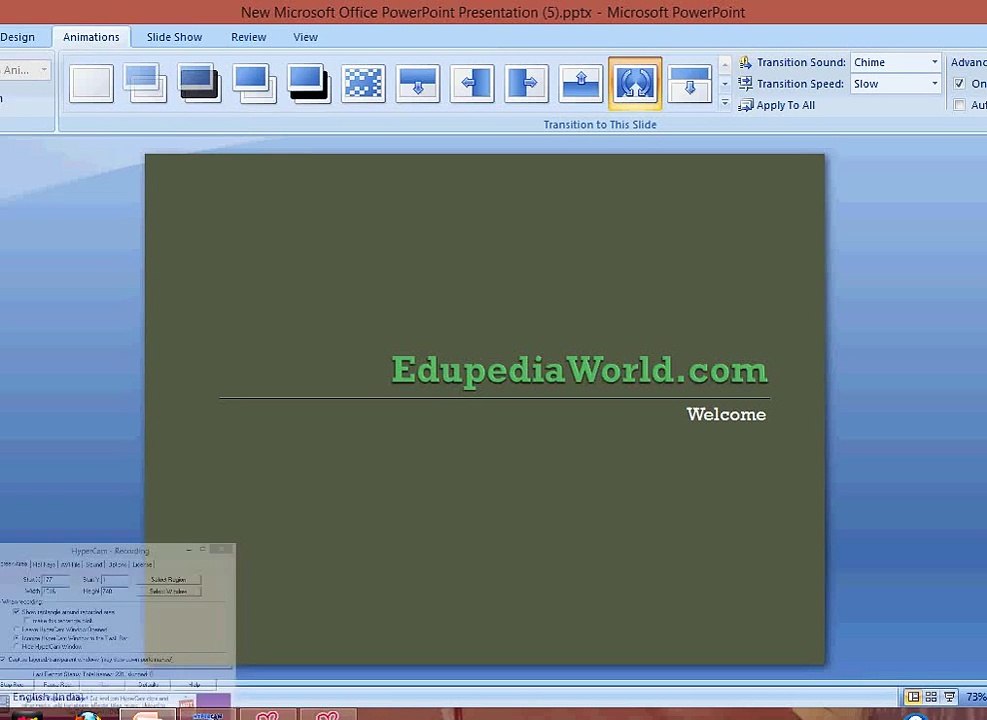
Task: Select the Welcome subtitle on slide
Action: point(726,414)
